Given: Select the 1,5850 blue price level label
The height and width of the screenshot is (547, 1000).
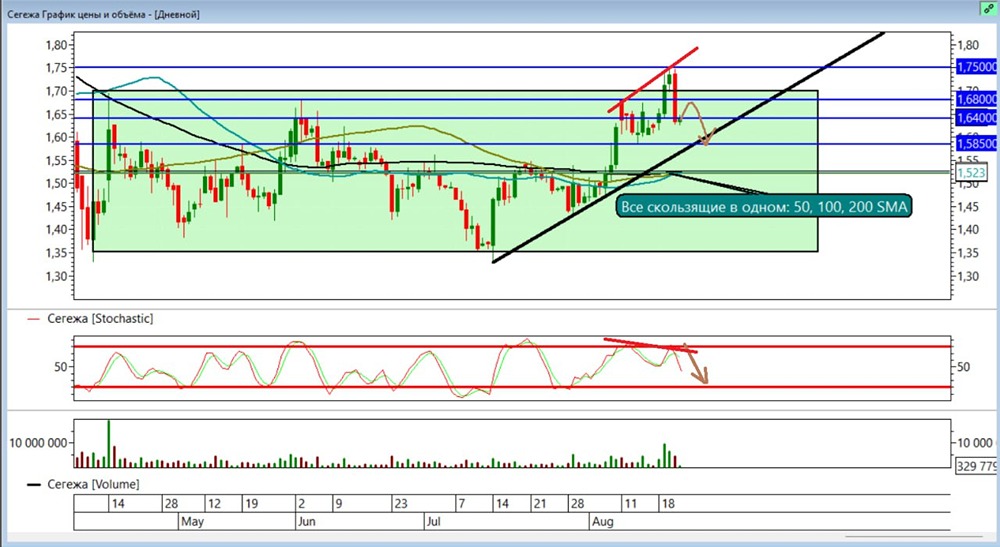Looking at the screenshot, I should tap(976, 144).
